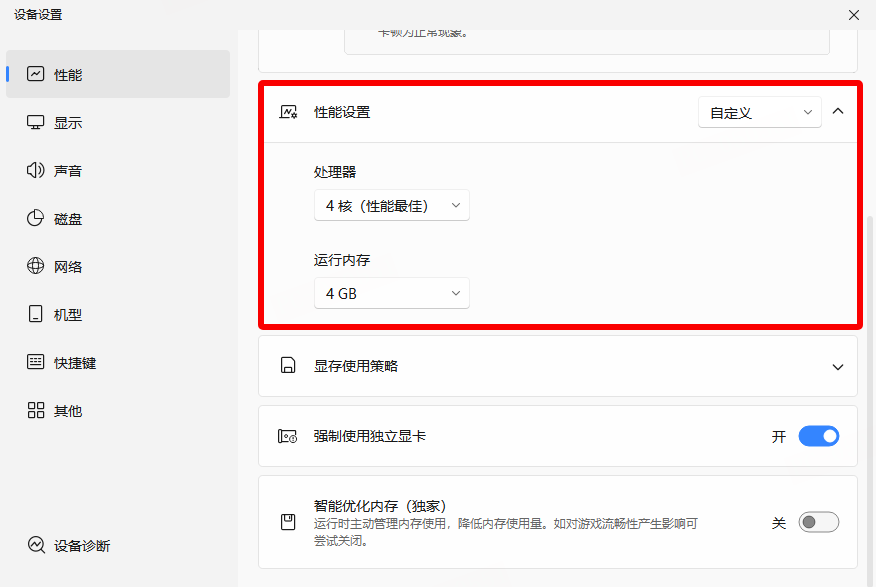This screenshot has width=876, height=587.
Task: Expand the 显存使用策略 section
Action: pos(838,367)
